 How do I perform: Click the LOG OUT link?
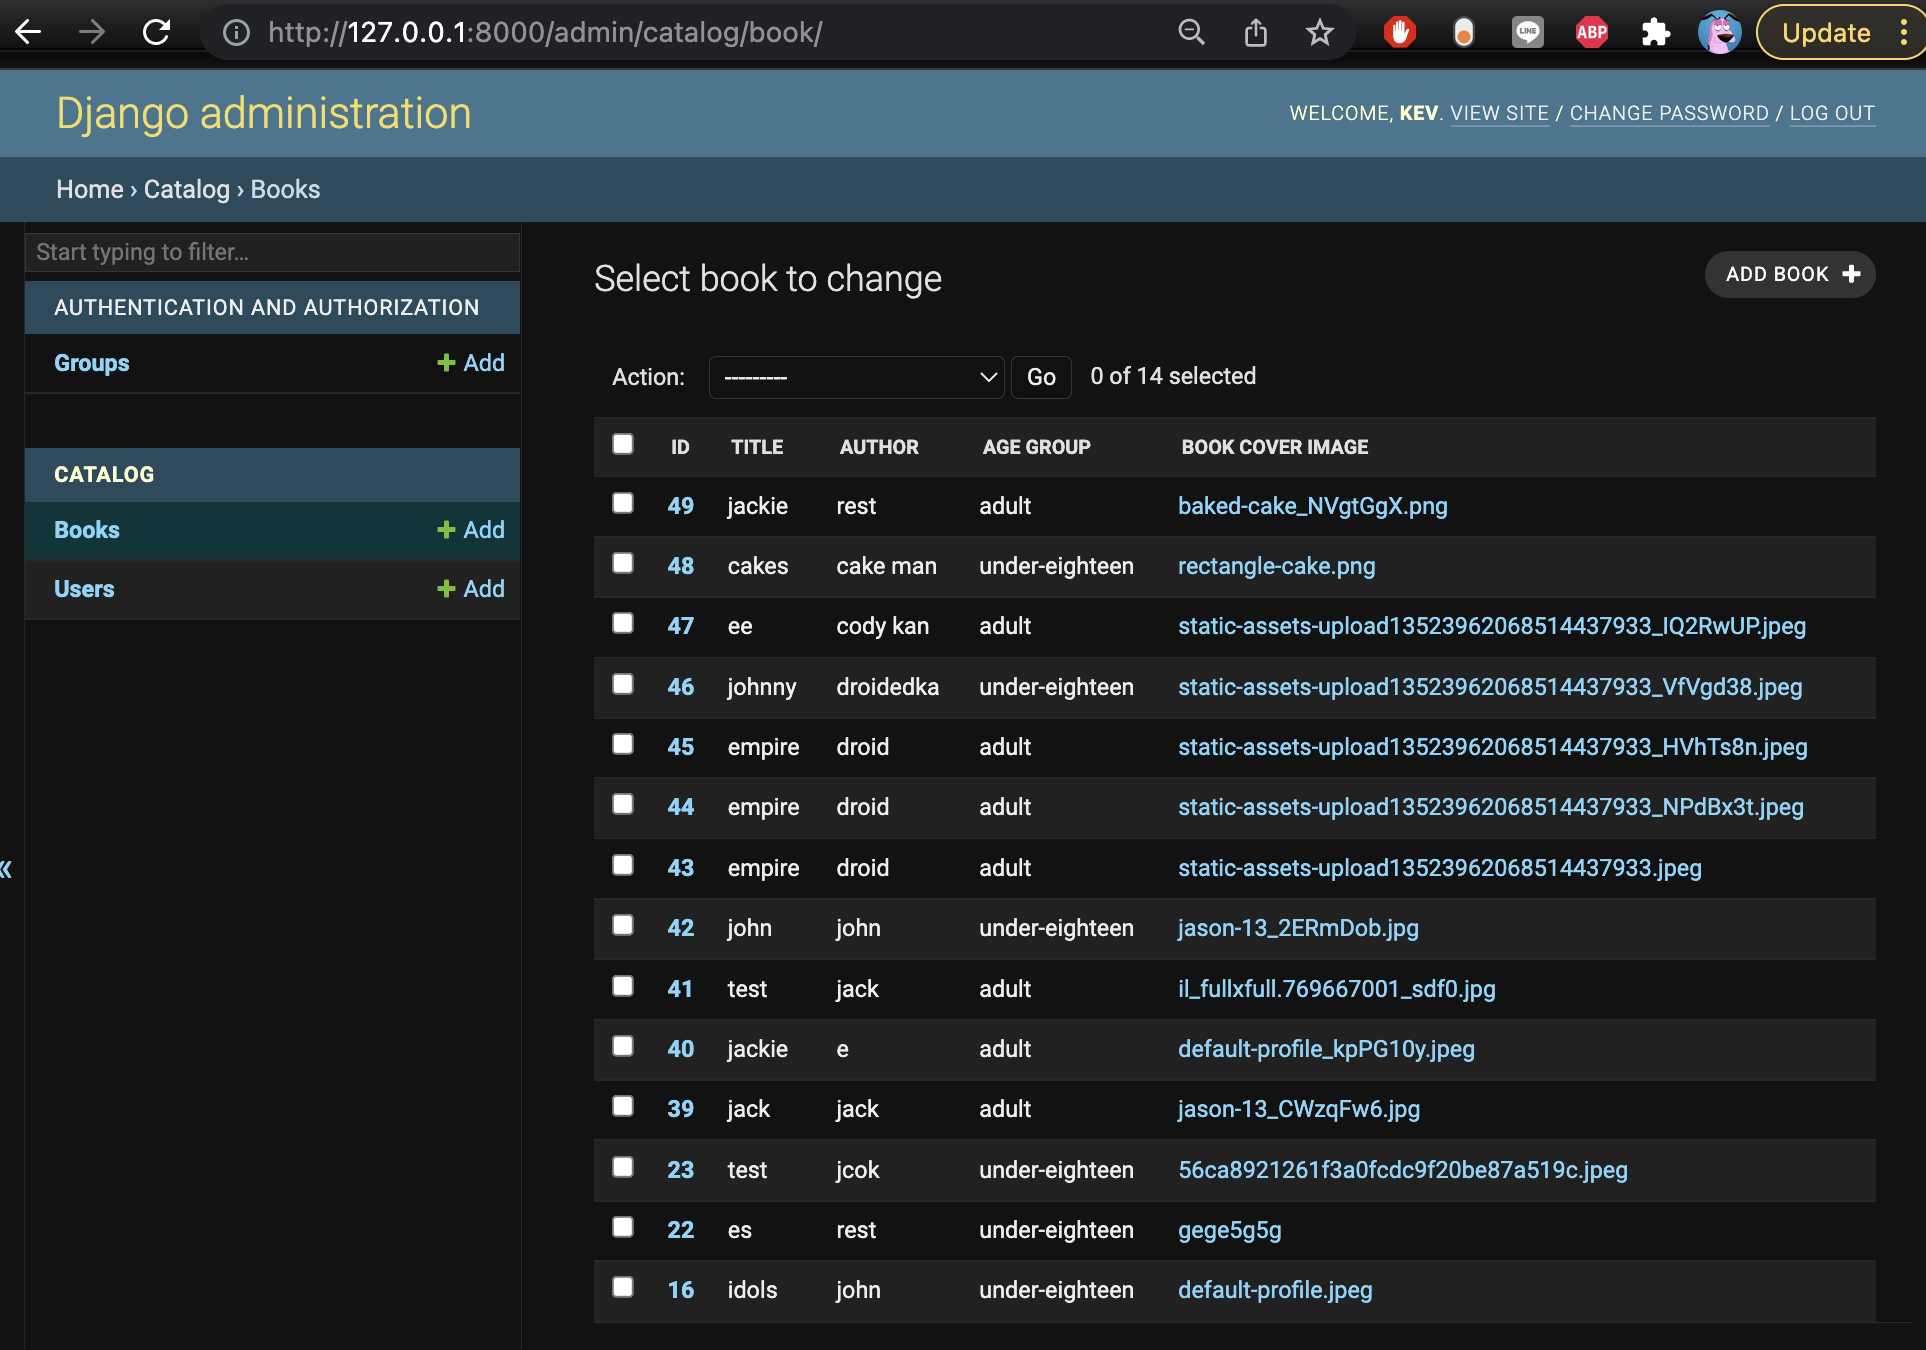click(1831, 113)
